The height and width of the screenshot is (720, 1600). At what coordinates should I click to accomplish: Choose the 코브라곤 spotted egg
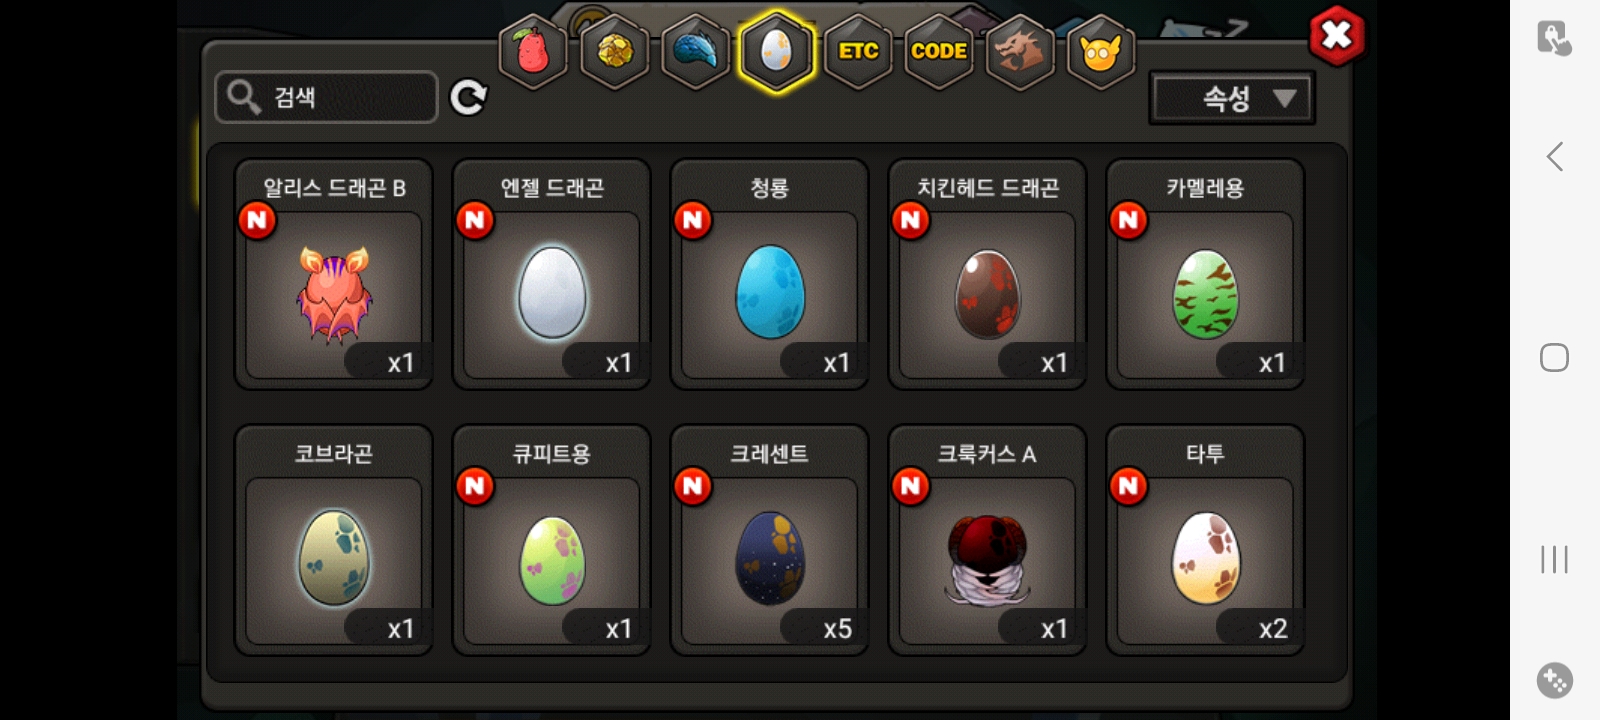point(334,540)
